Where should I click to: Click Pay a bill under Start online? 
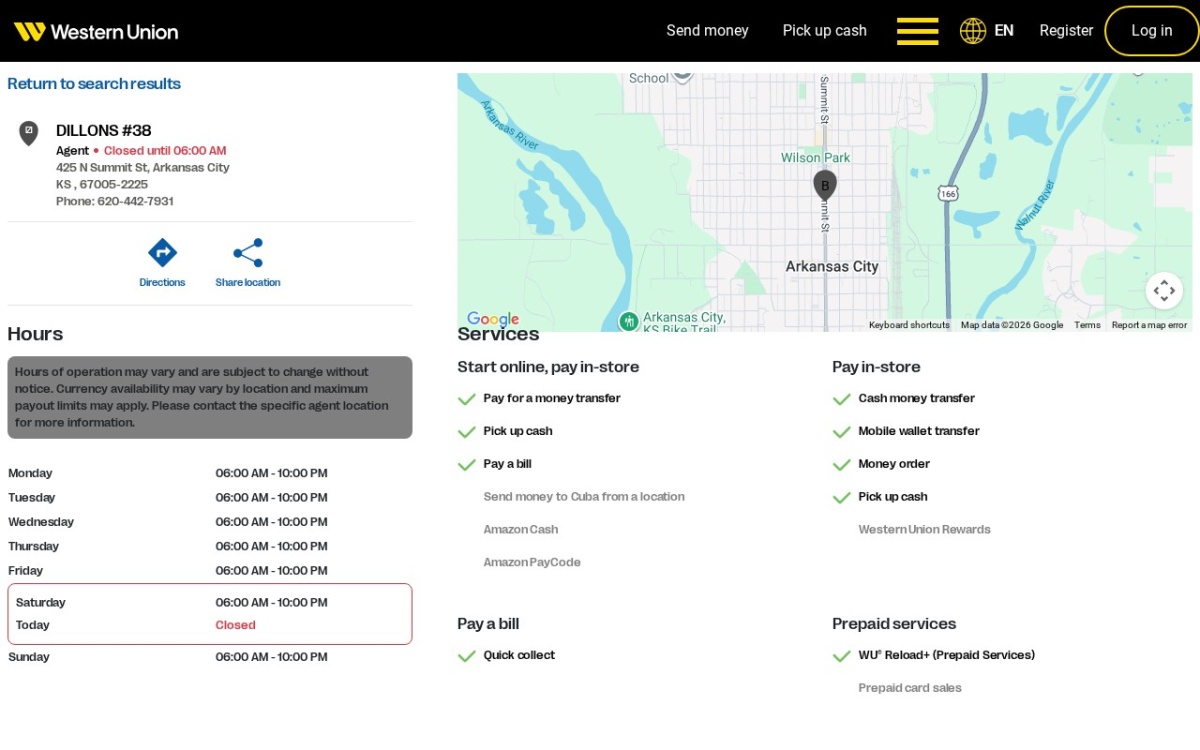point(507,464)
